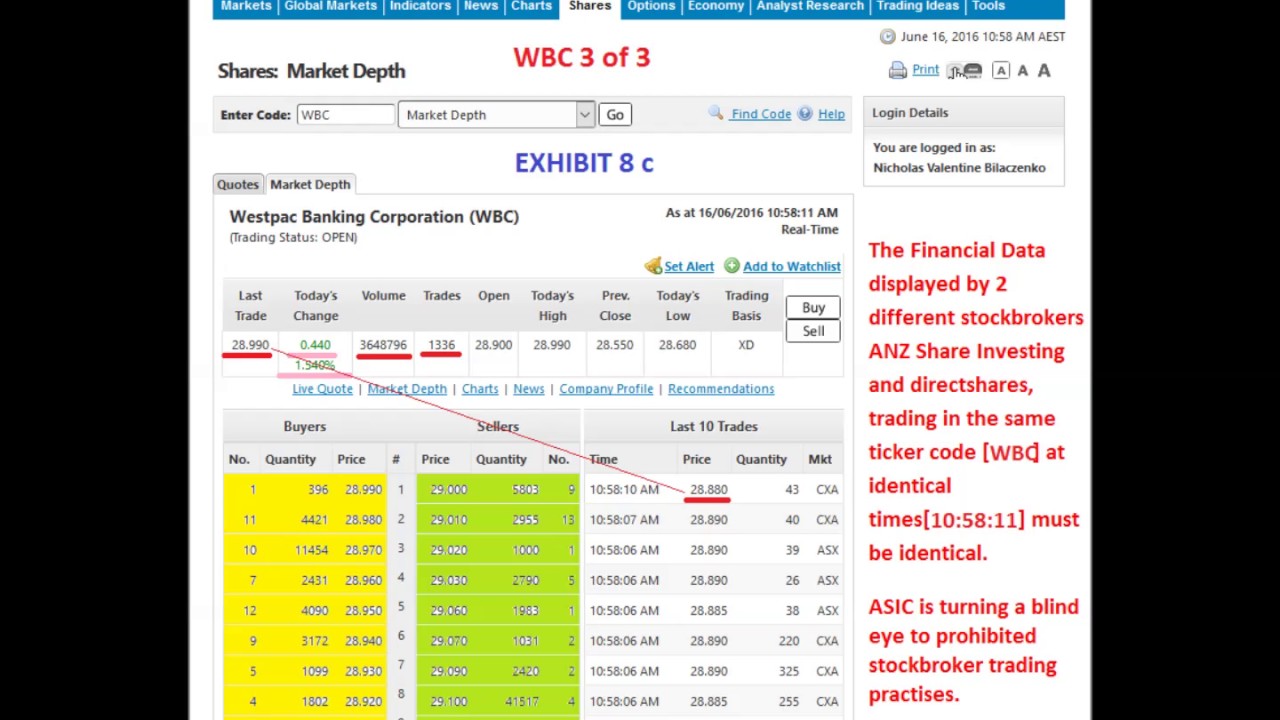Image resolution: width=1280 pixels, height=720 pixels.
Task: Click the Last 10 Trades heading
Action: [714, 427]
